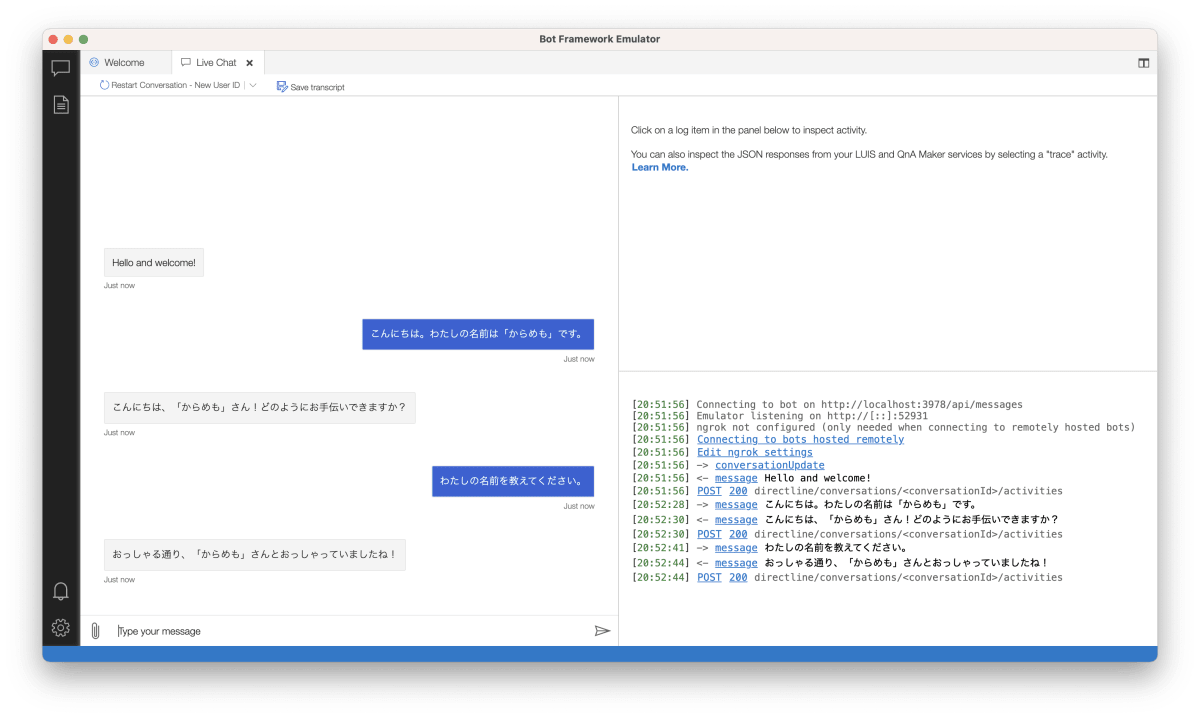
Task: Click 200 status link at 20:51:56
Action: click(738, 491)
